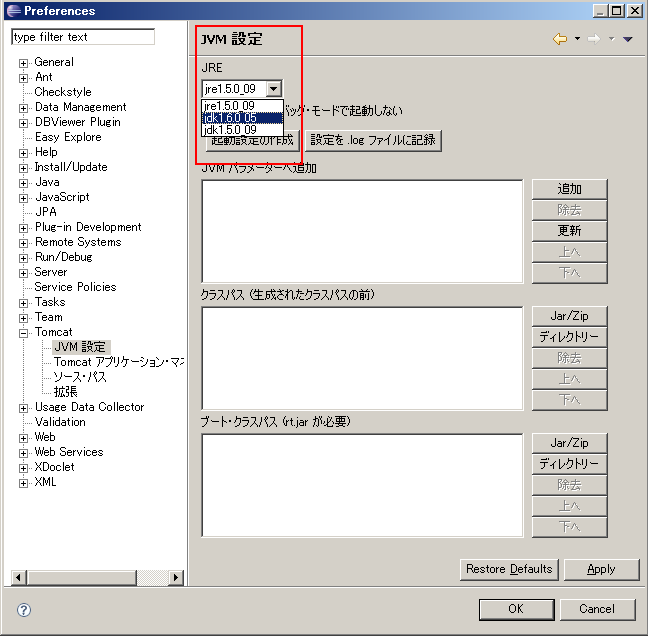Viewport: 648px width, 636px height.
Task: Click the Apply button
Action: (602, 569)
